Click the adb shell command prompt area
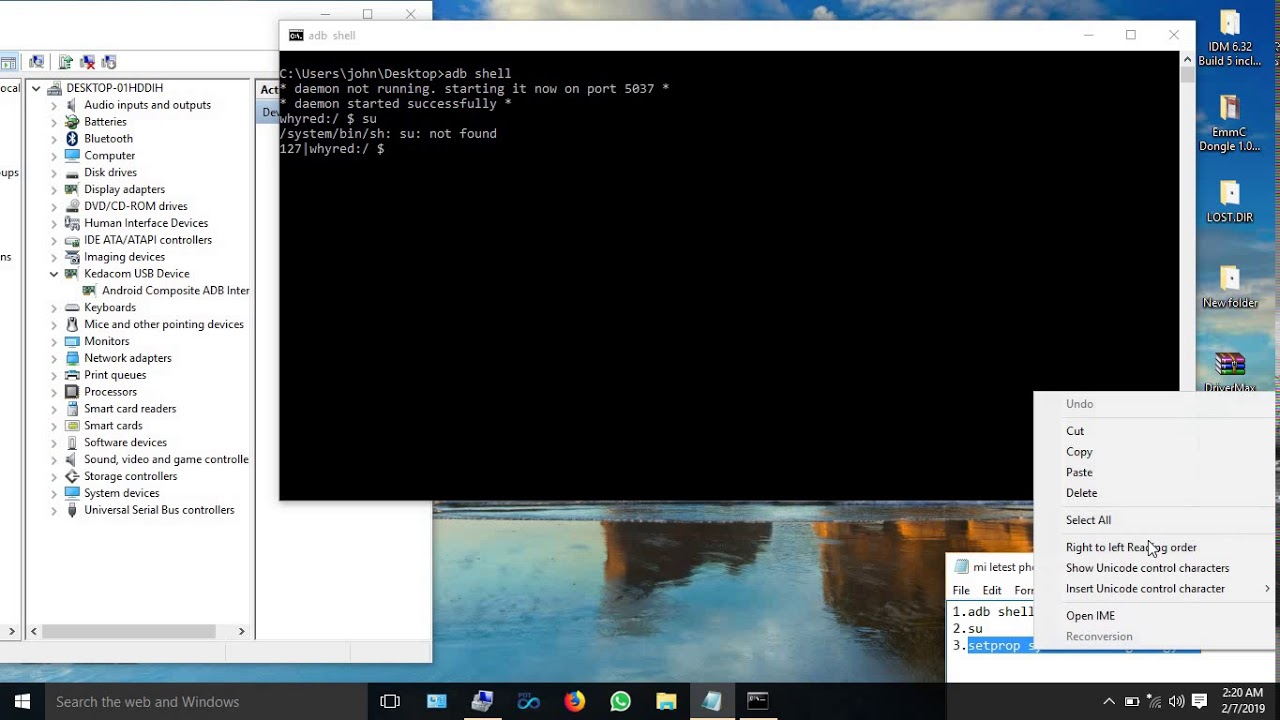Image resolution: width=1280 pixels, height=720 pixels. (x=730, y=275)
